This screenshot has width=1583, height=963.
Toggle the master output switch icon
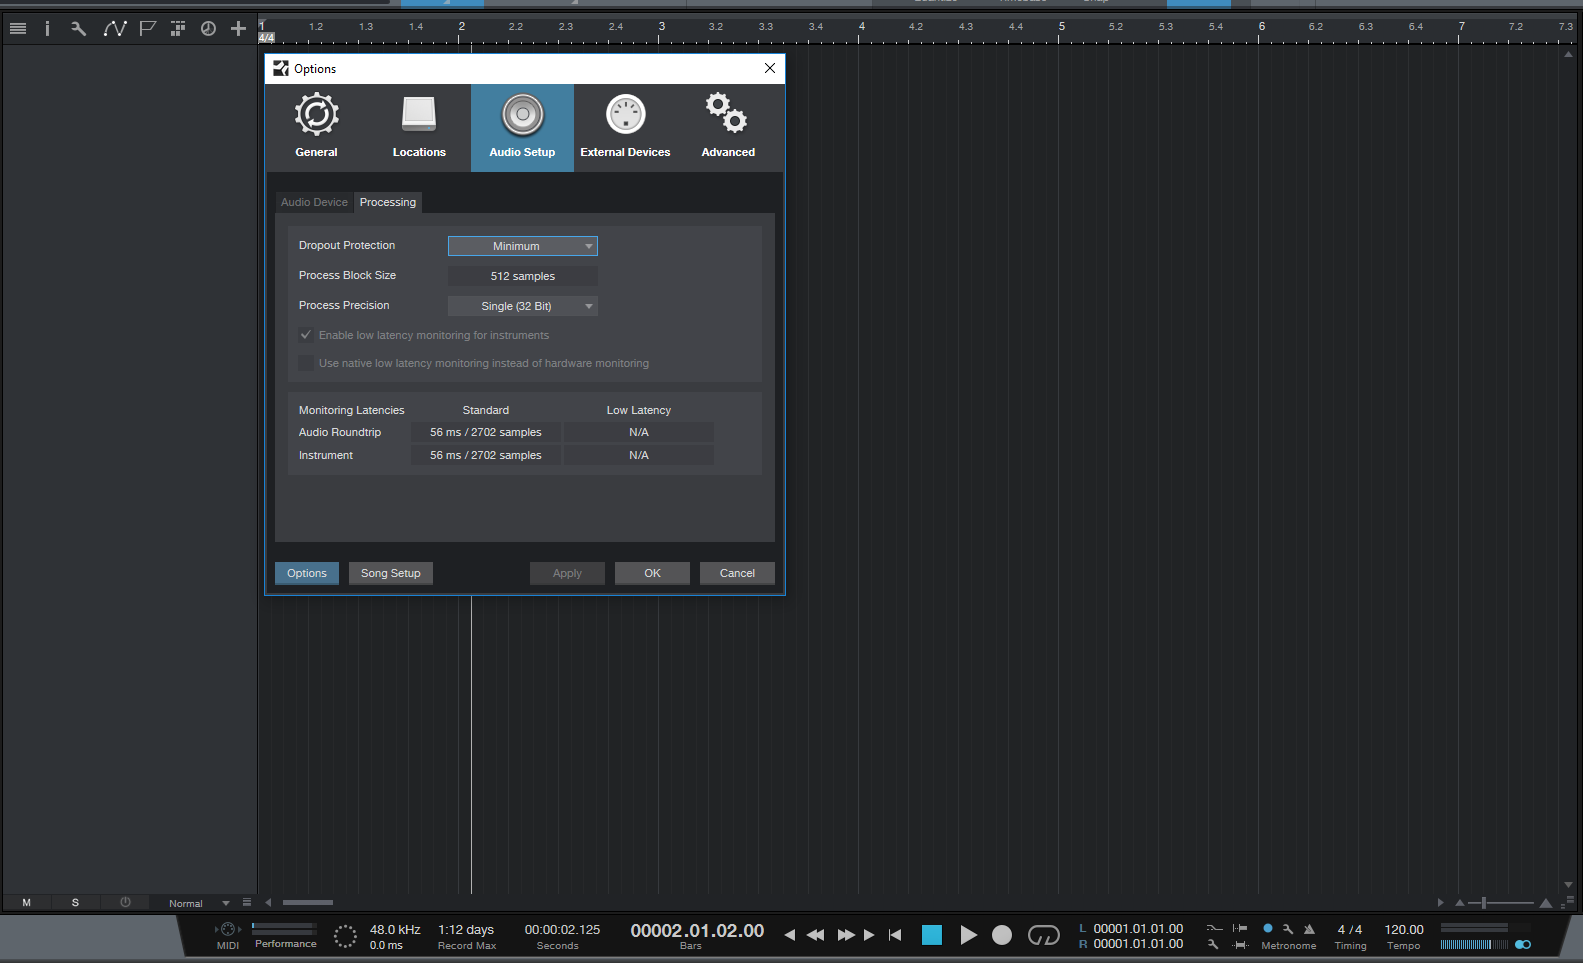pos(1523,944)
